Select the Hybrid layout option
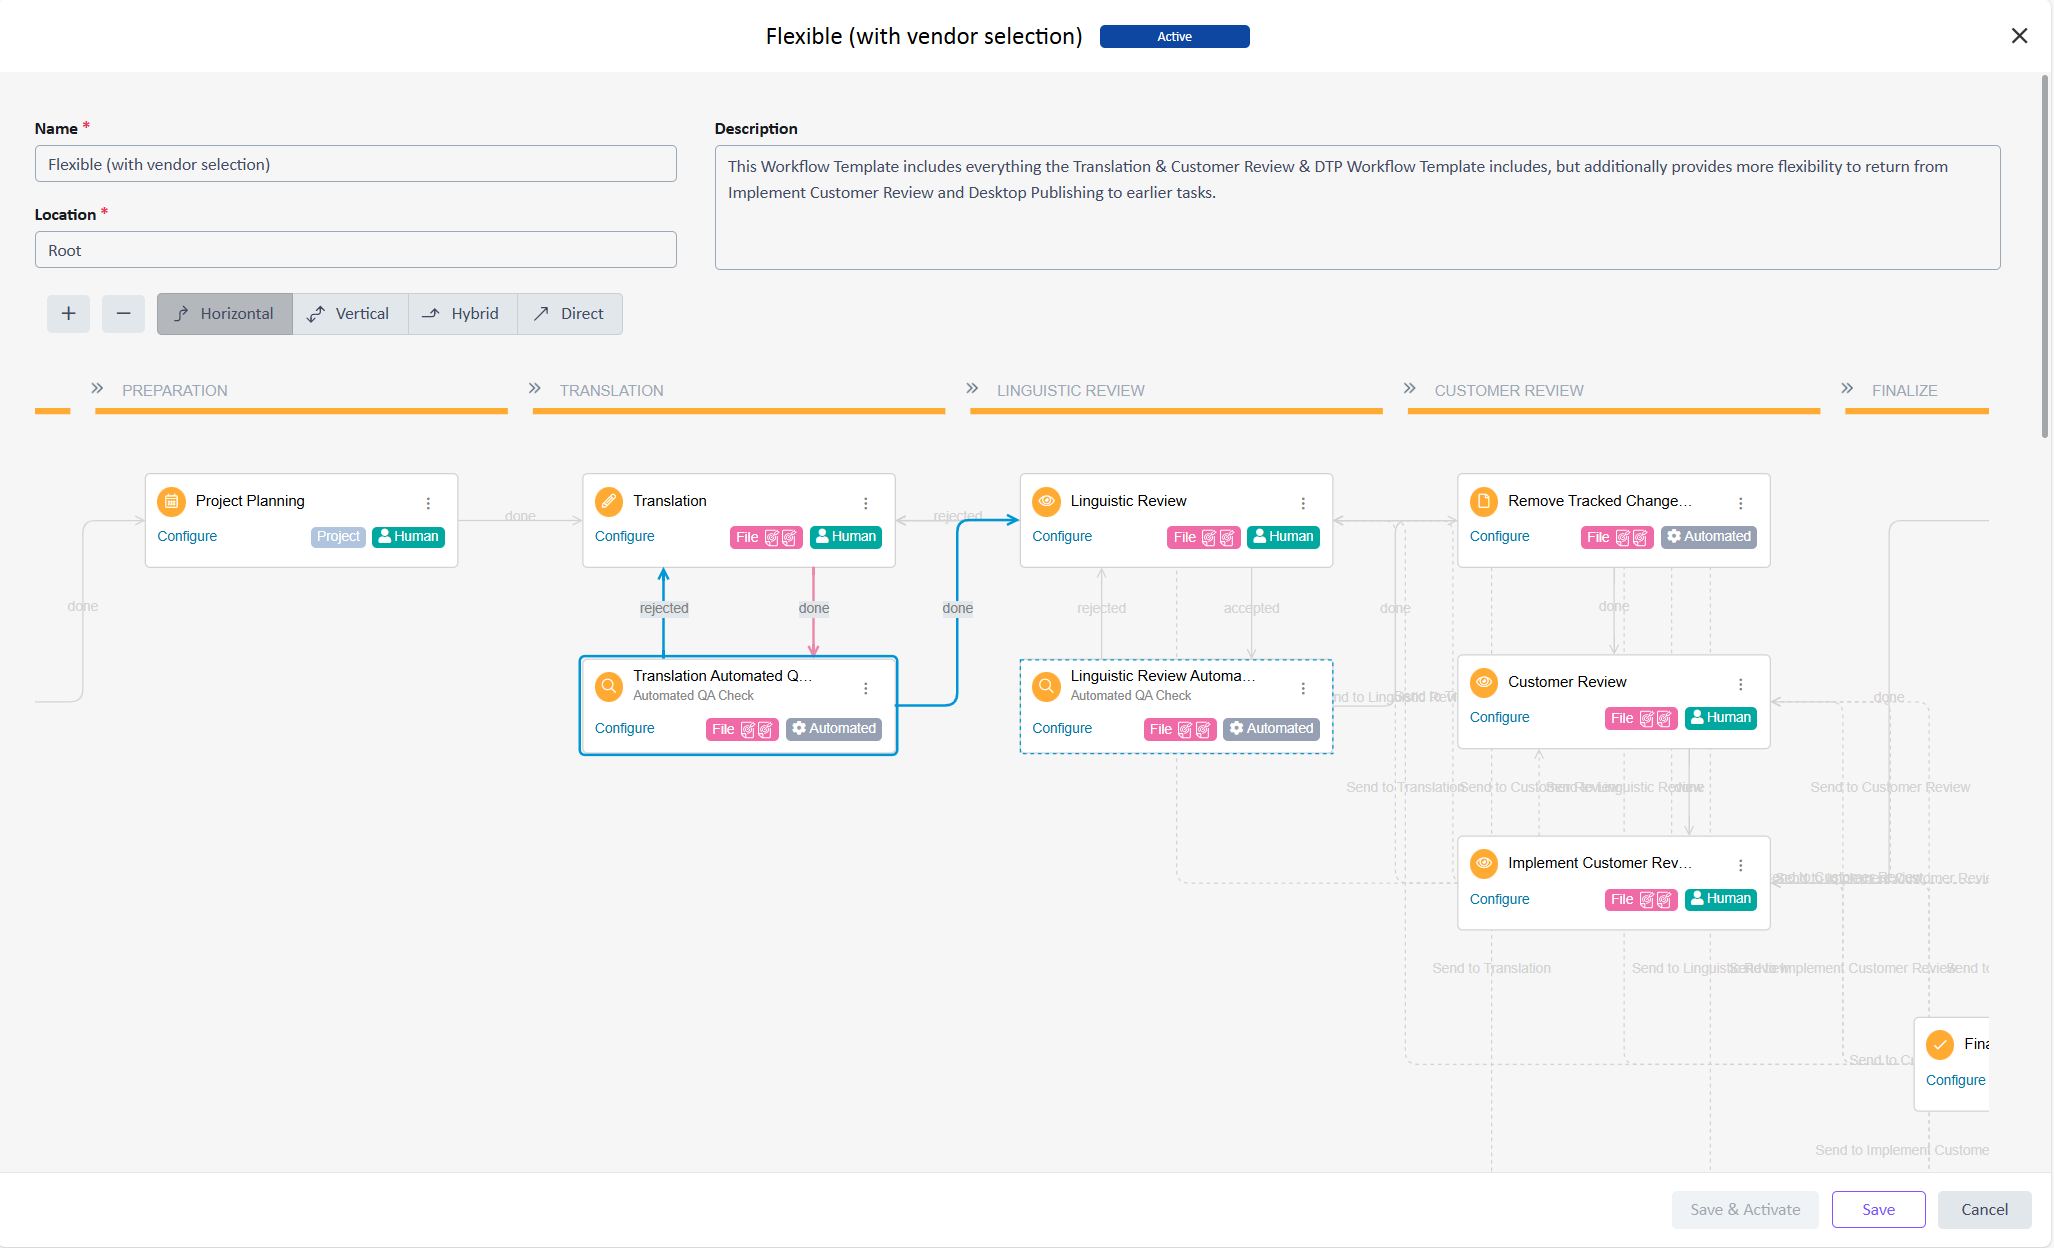Viewport: 2054px width, 1248px height. click(x=461, y=314)
